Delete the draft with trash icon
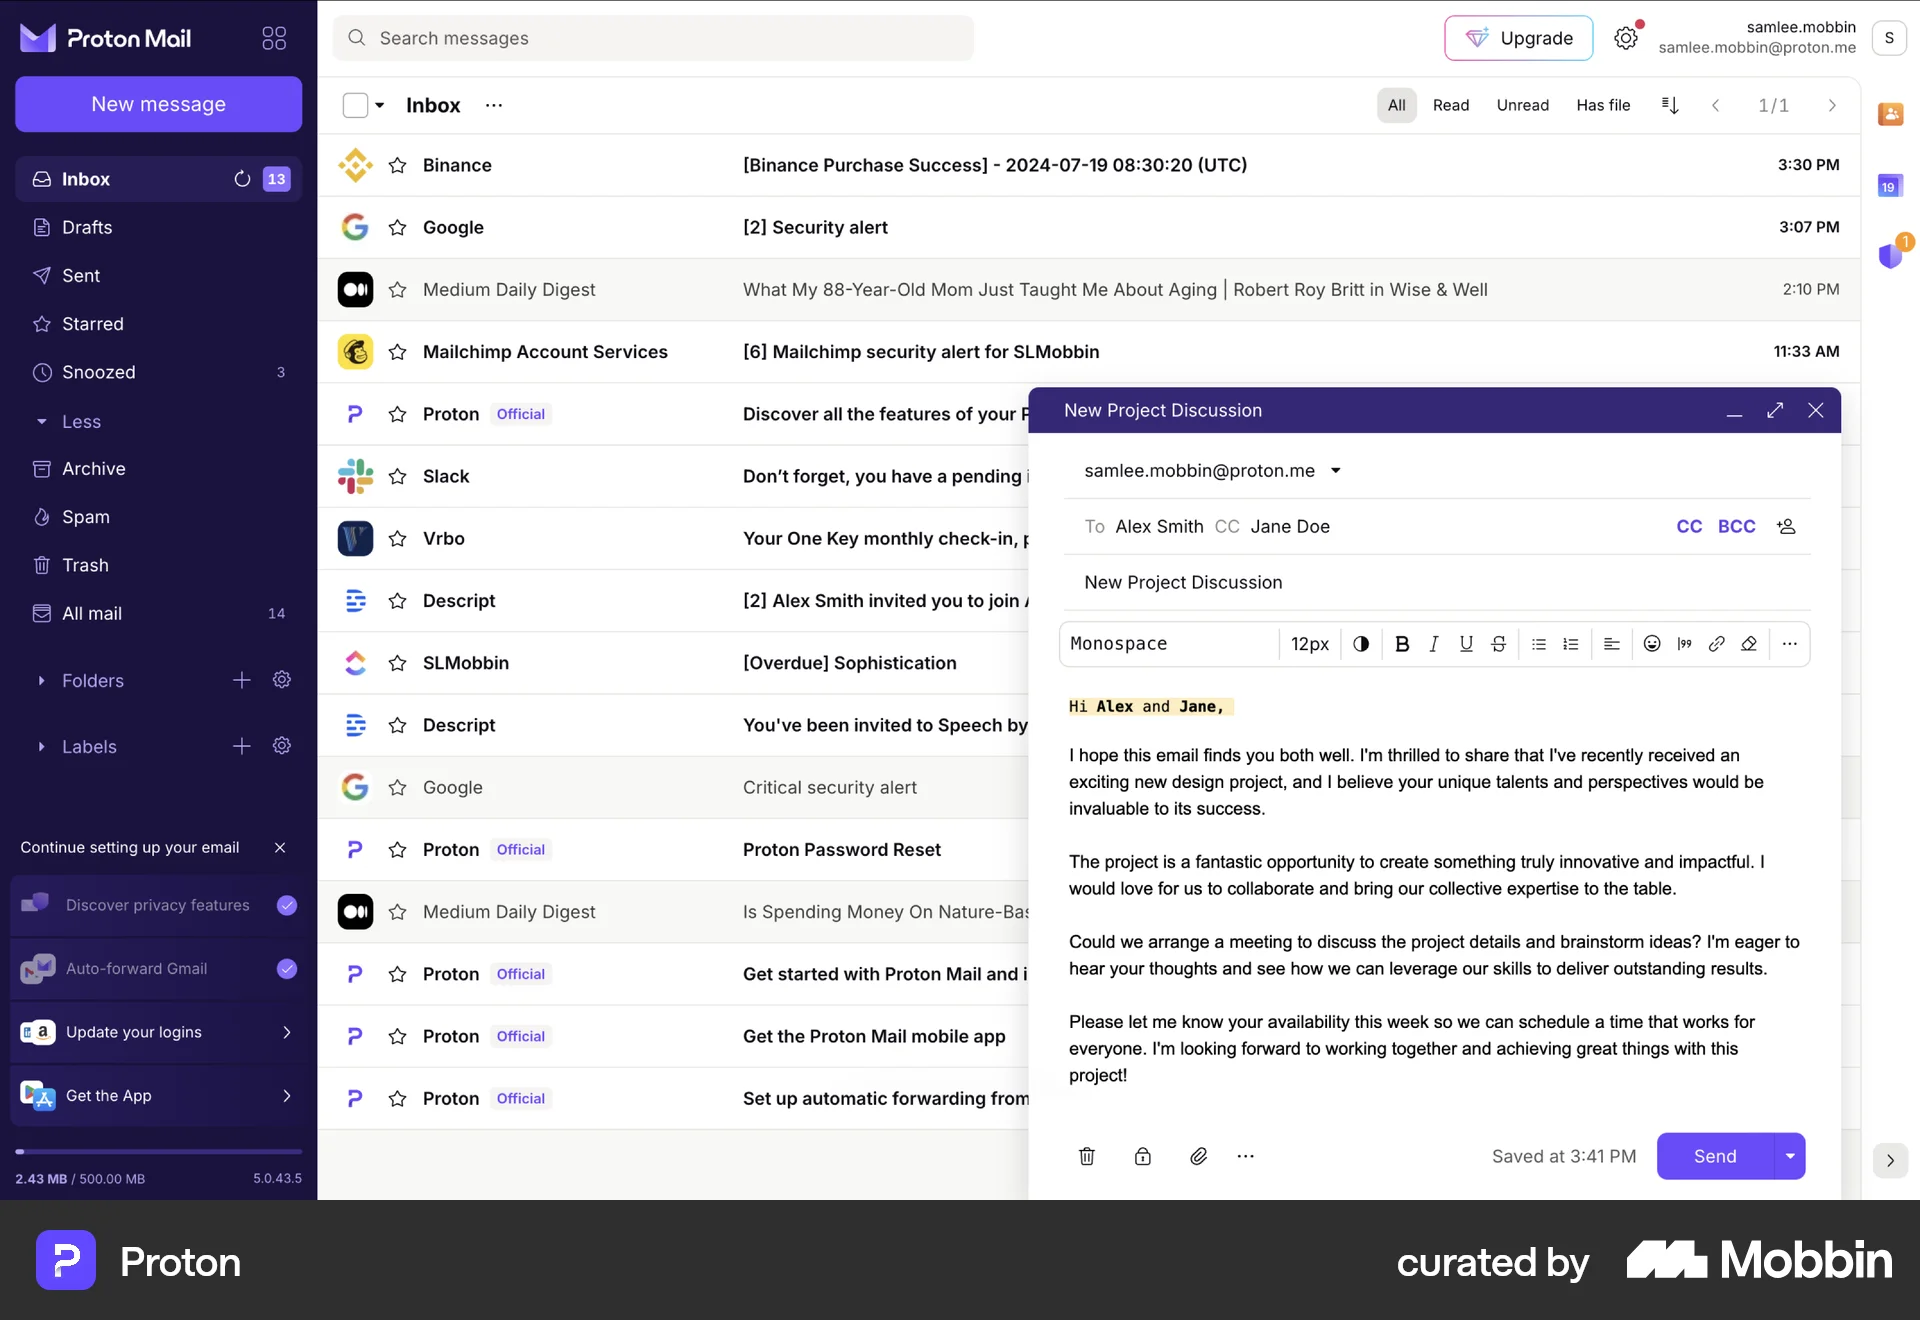Image resolution: width=1920 pixels, height=1320 pixels. [x=1087, y=1156]
